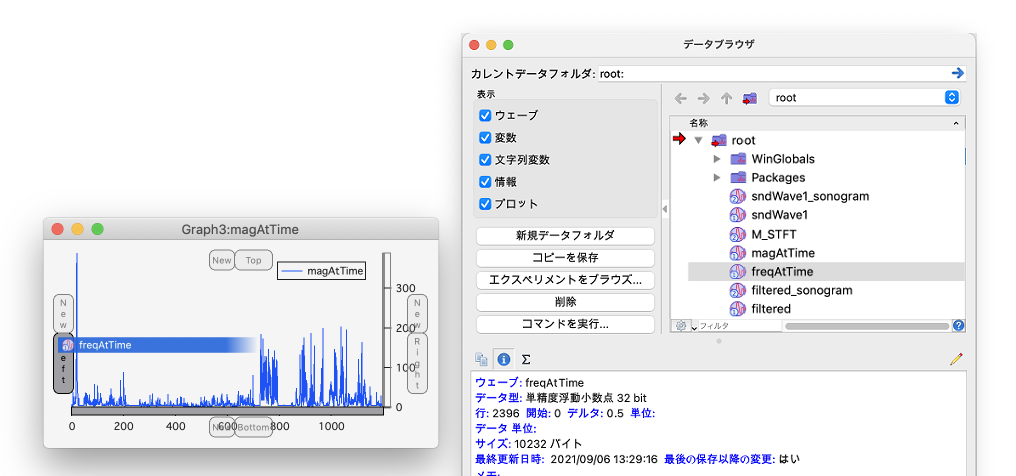Expand the WinGlobals folder

point(717,159)
